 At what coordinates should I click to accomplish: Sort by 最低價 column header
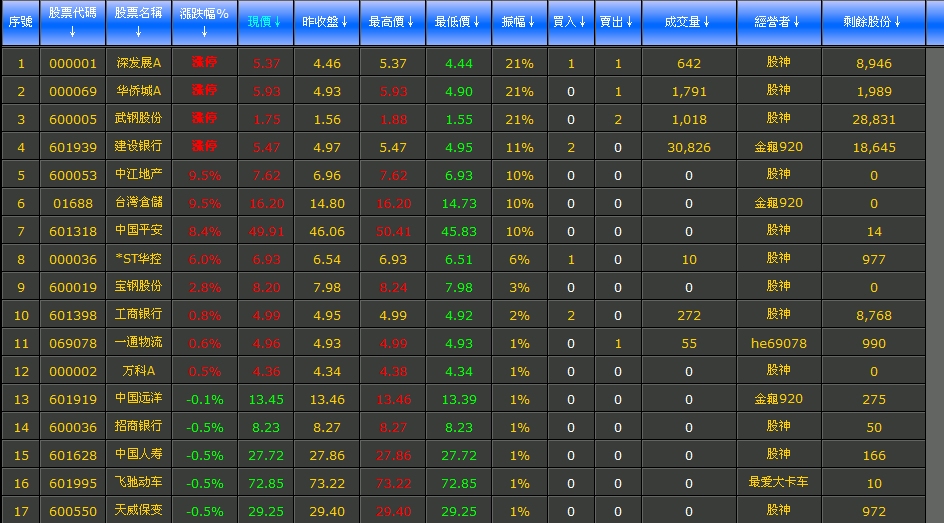[458, 22]
